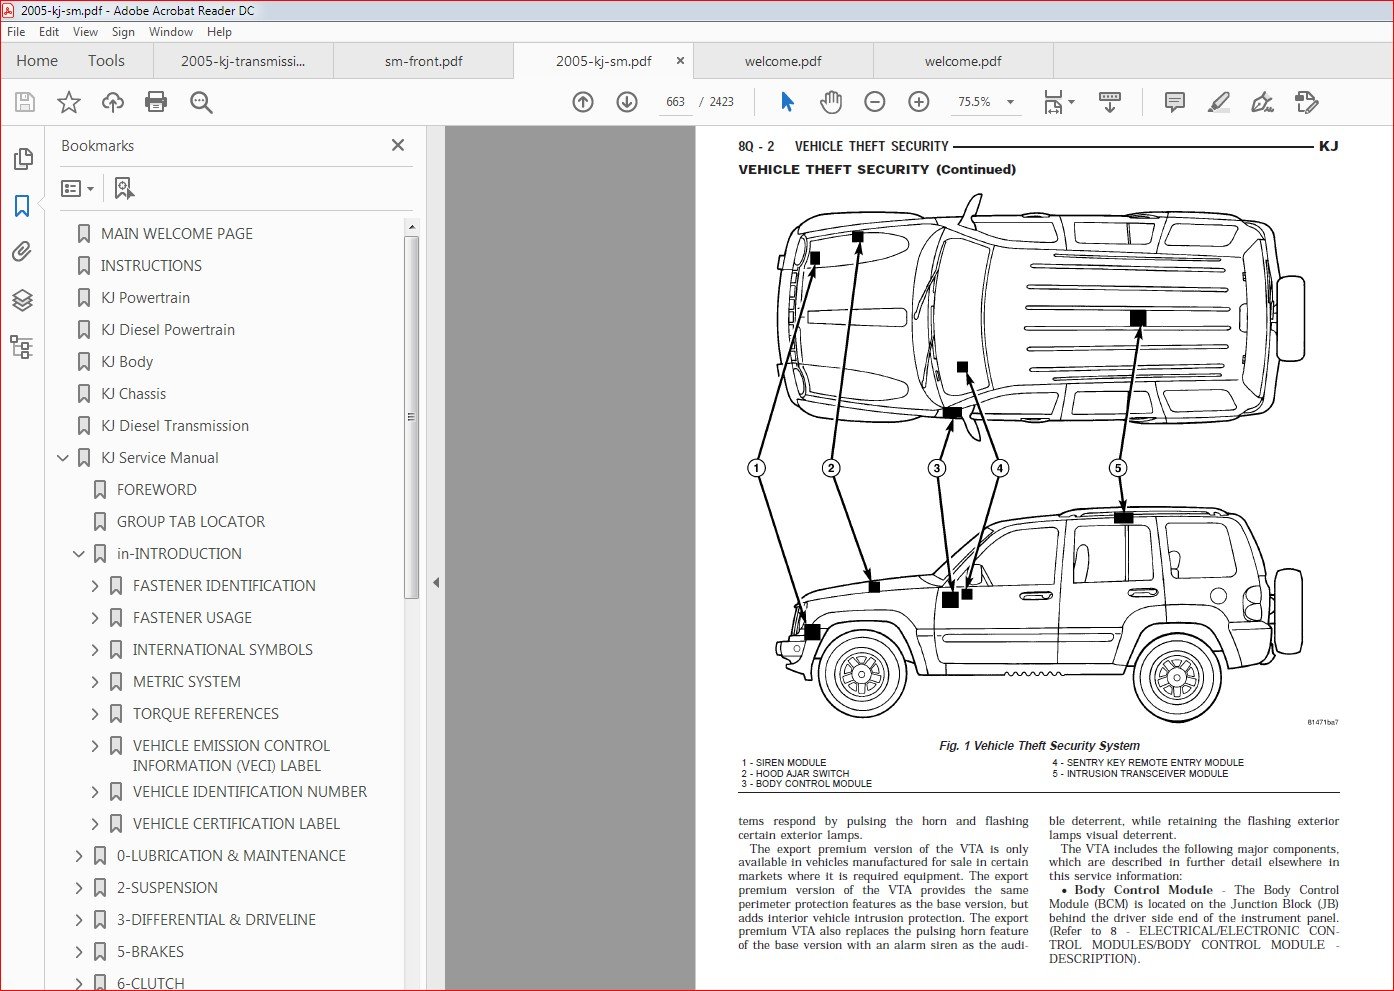Open the Help menu
The height and width of the screenshot is (991, 1394).
tap(219, 32)
